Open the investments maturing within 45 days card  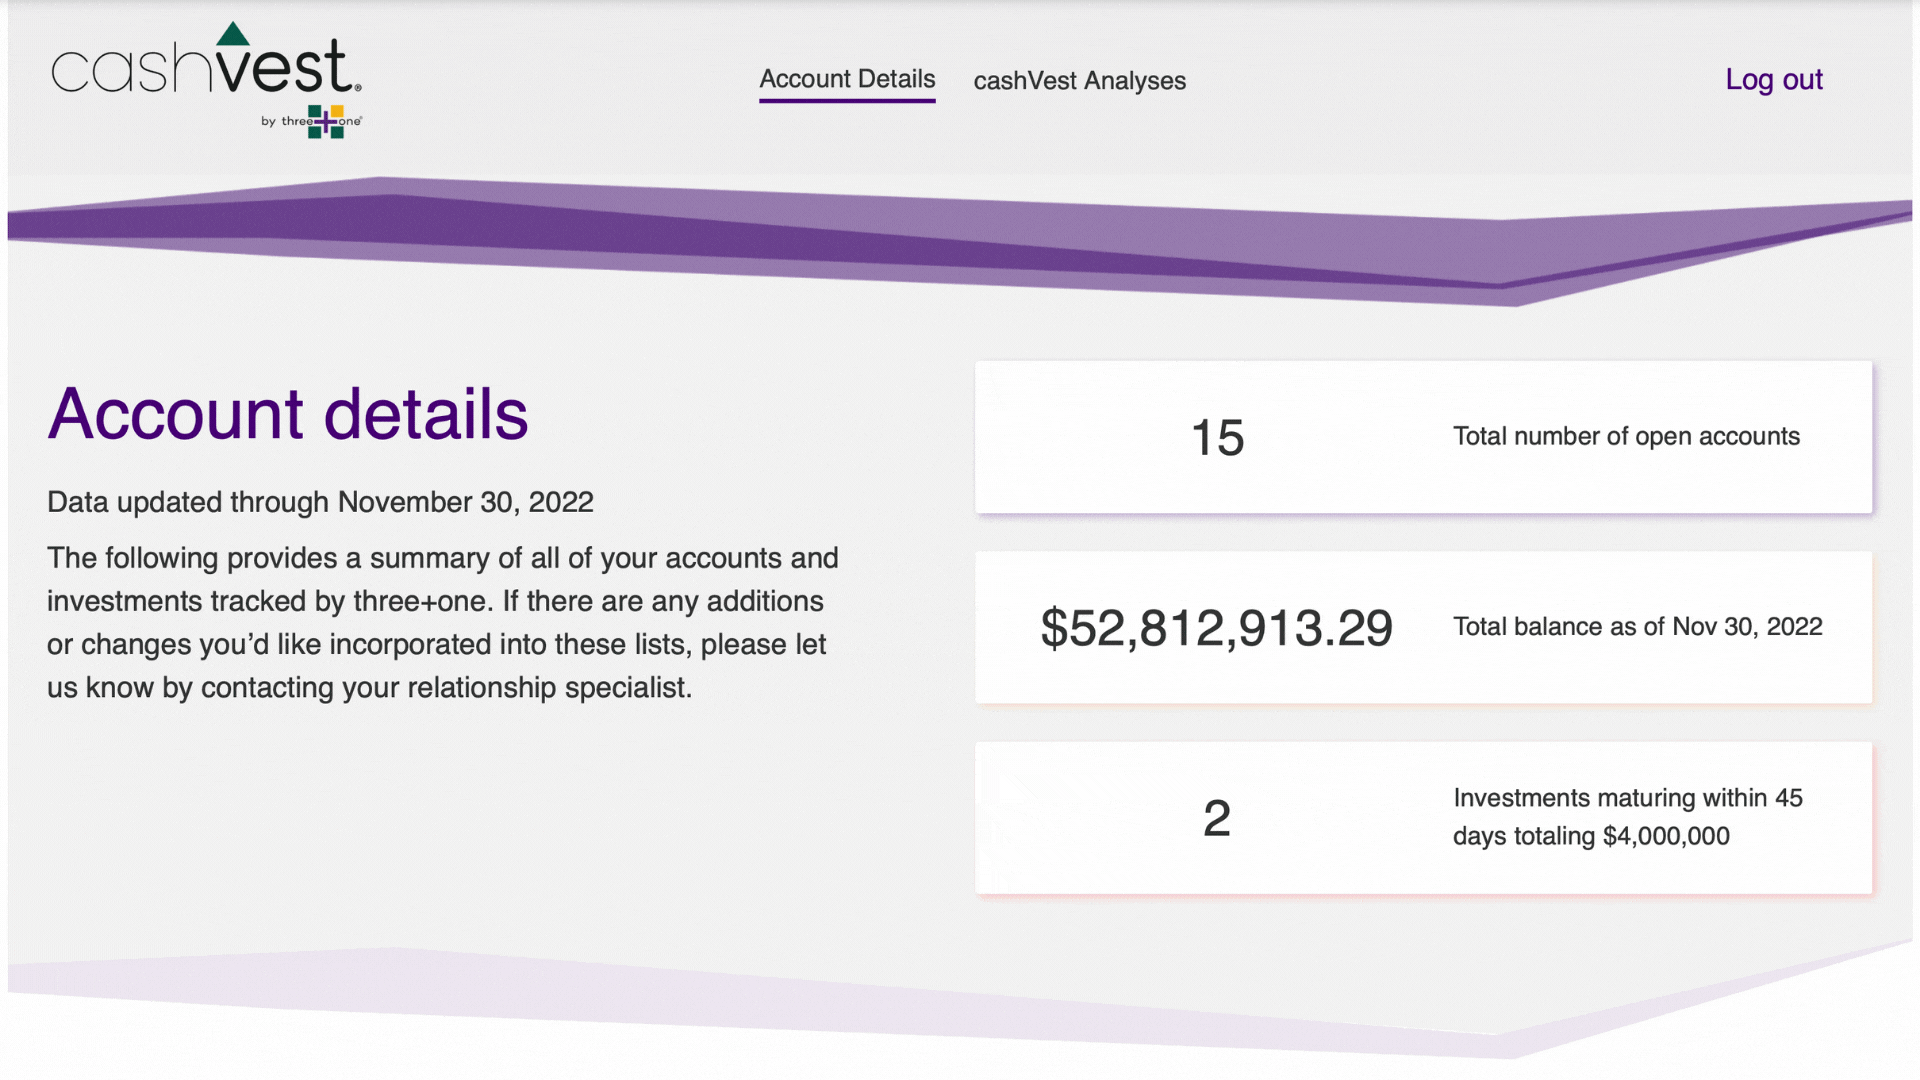click(1423, 818)
